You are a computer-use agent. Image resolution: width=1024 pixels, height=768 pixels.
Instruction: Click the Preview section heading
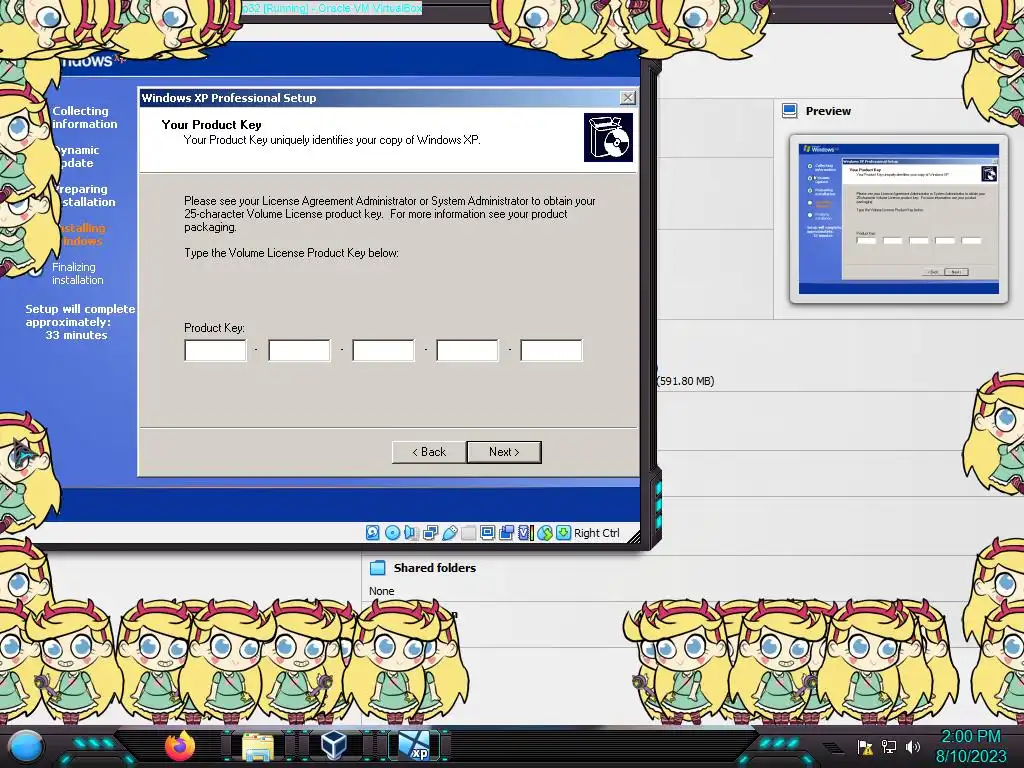coord(828,111)
